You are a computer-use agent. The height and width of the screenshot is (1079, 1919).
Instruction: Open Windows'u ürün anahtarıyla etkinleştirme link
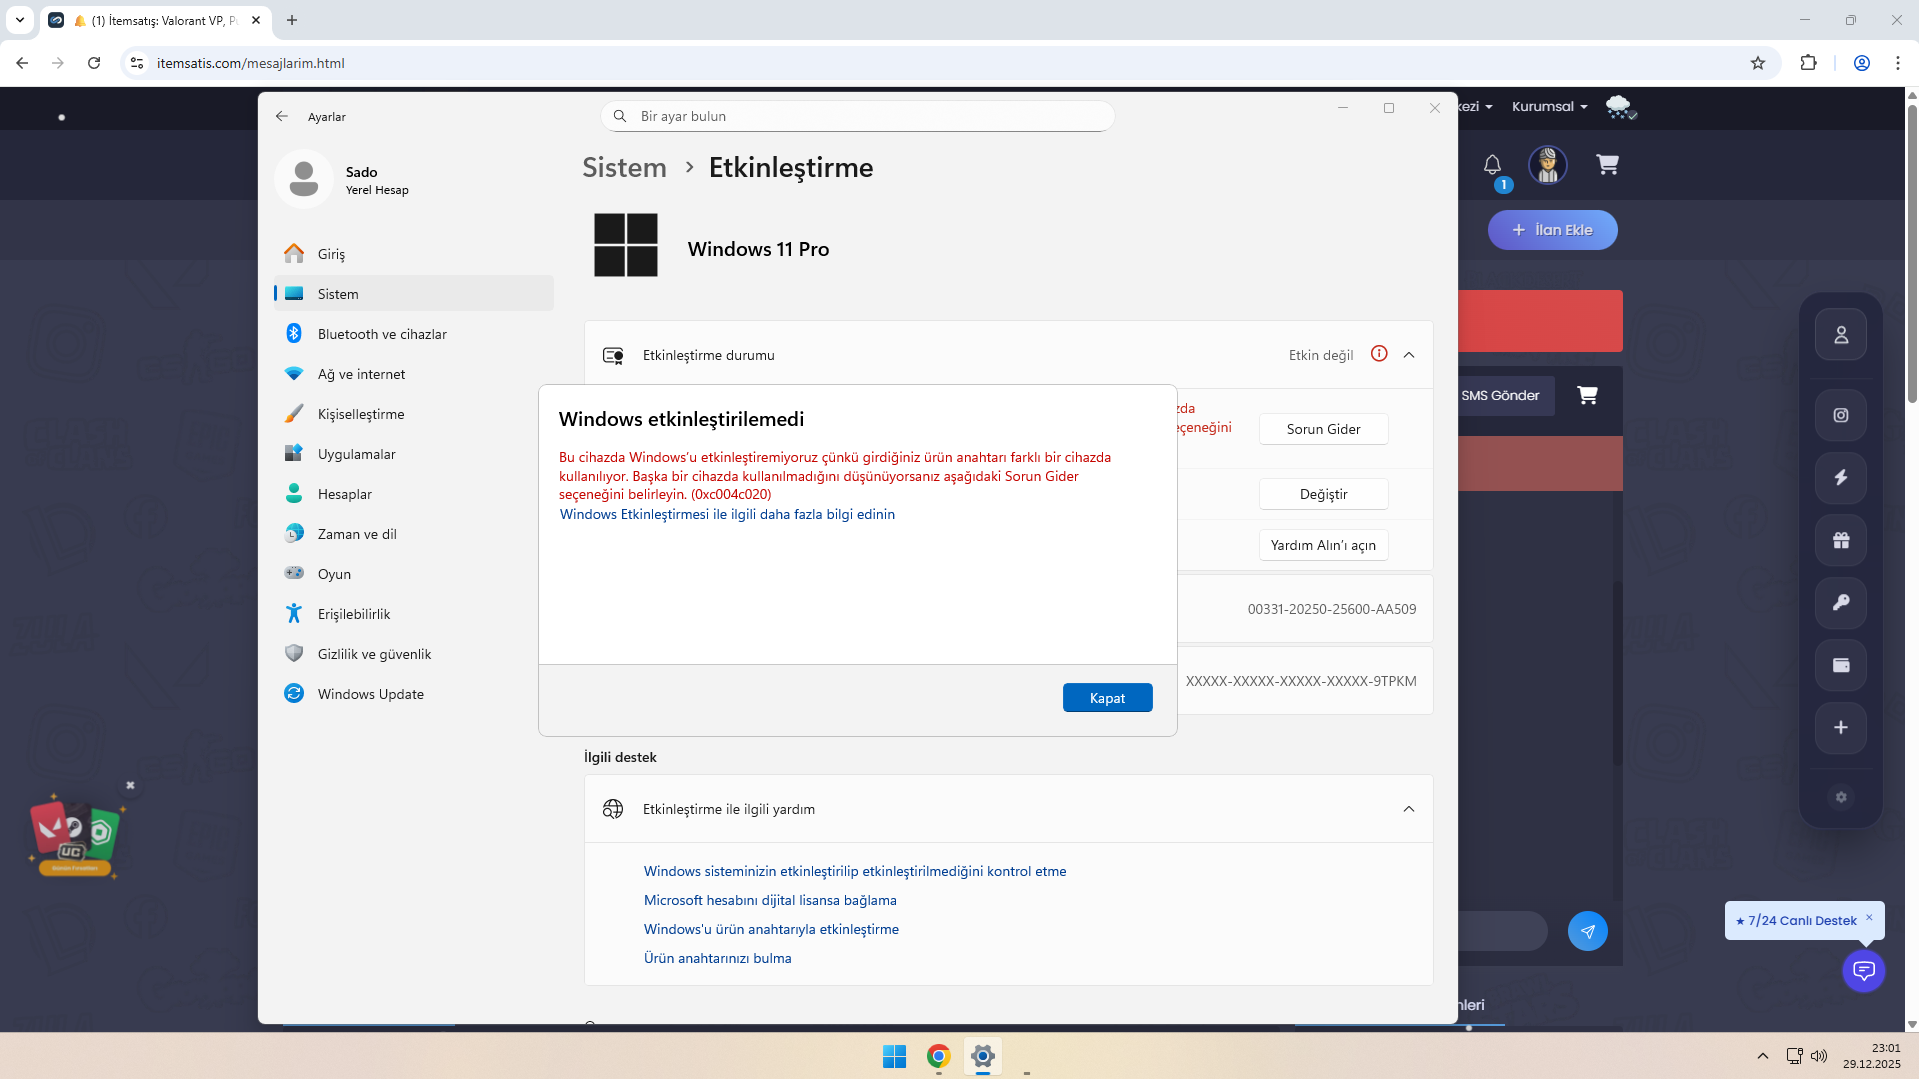pyautogui.click(x=771, y=929)
